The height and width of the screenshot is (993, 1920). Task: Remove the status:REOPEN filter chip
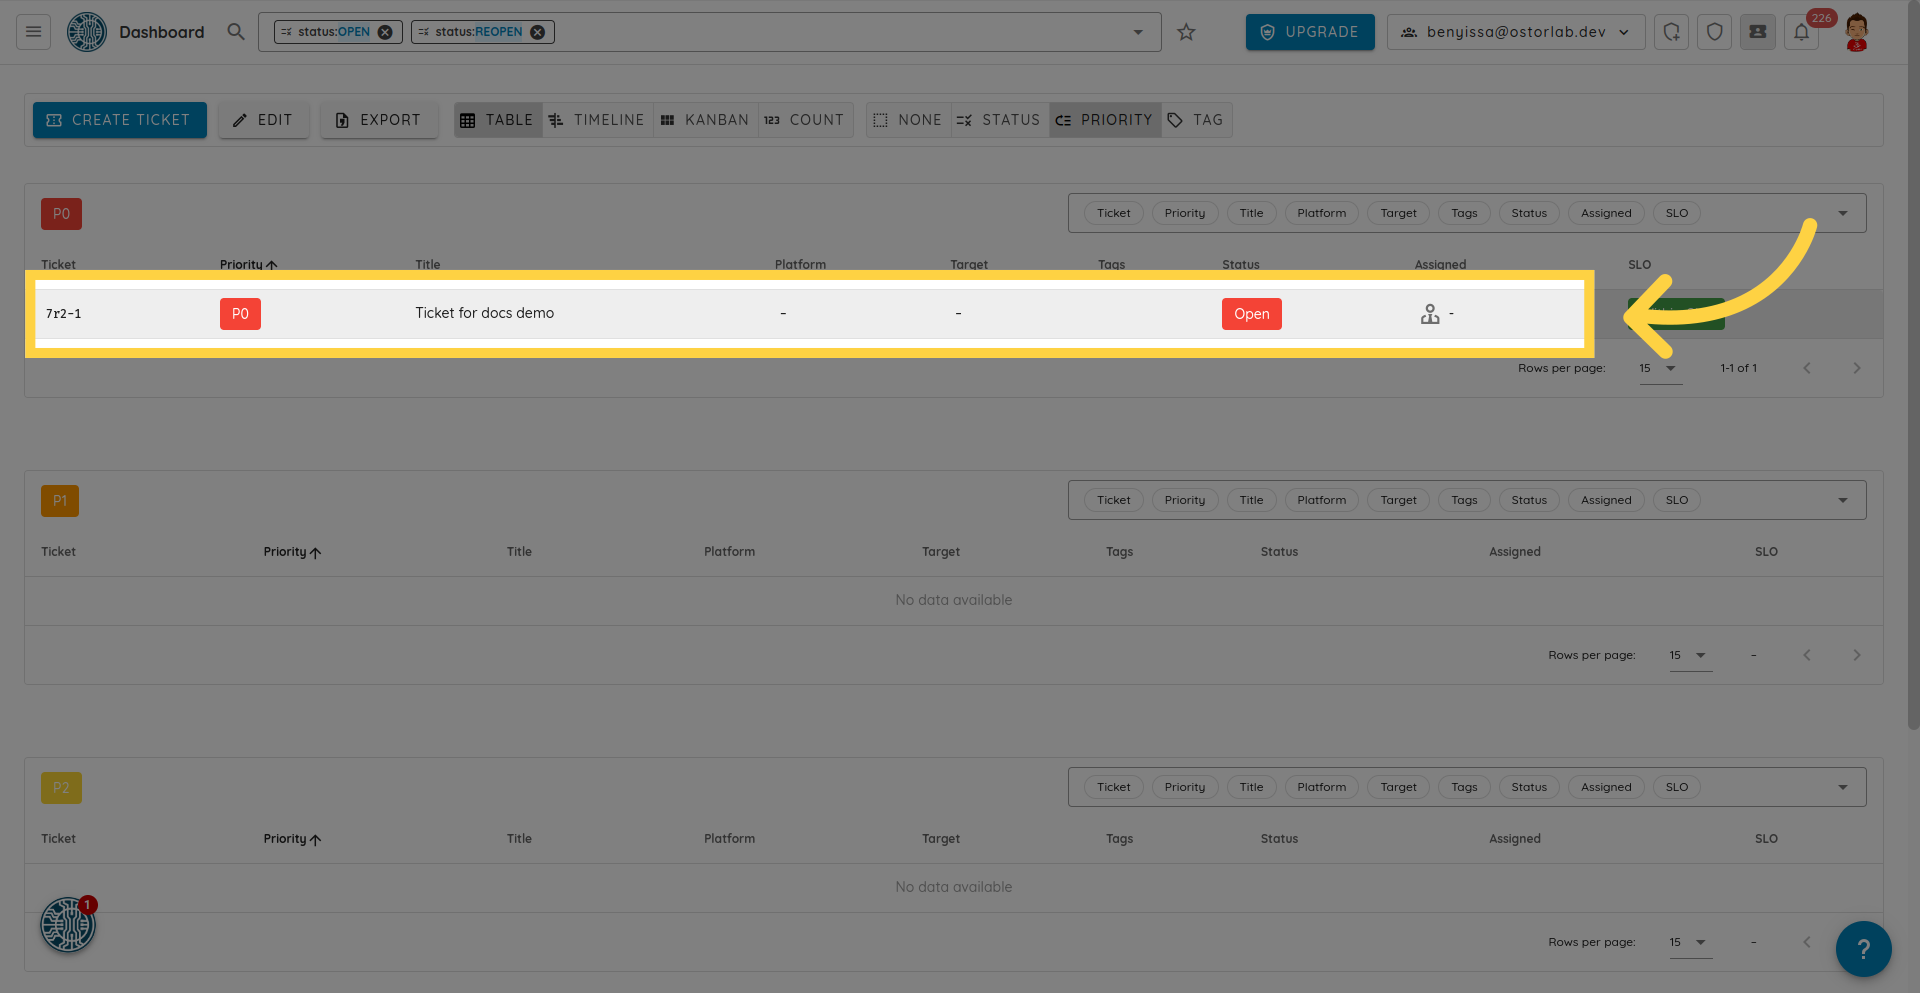[x=538, y=32]
